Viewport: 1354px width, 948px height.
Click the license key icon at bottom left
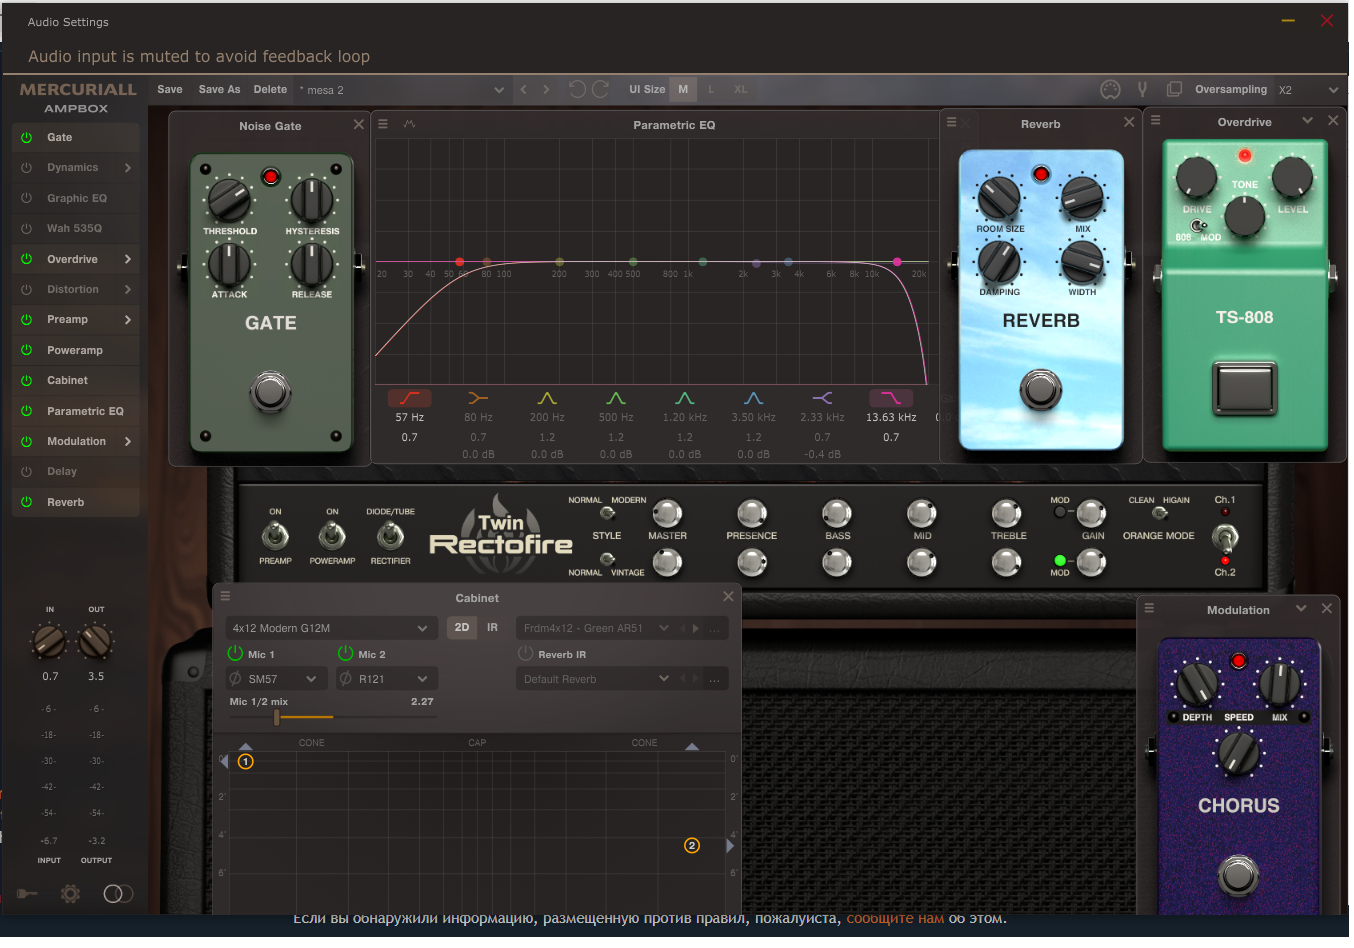click(27, 894)
